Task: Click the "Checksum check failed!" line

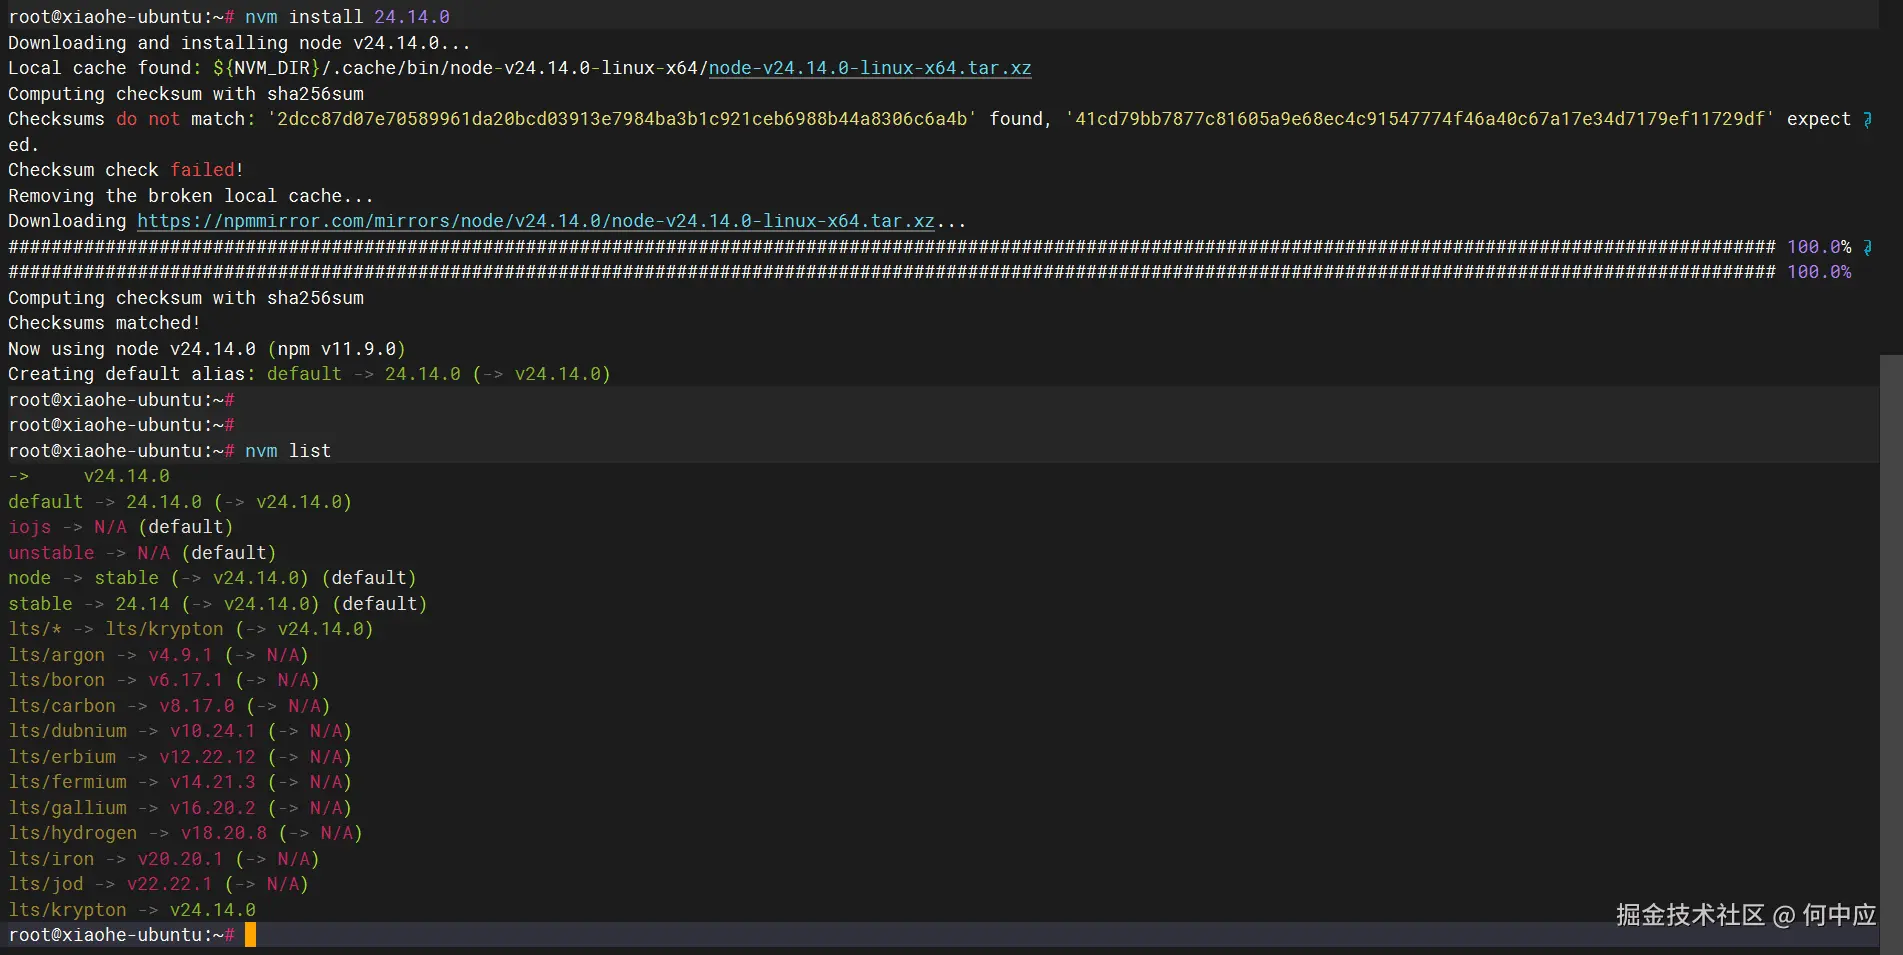Action: pyautogui.click(x=126, y=170)
